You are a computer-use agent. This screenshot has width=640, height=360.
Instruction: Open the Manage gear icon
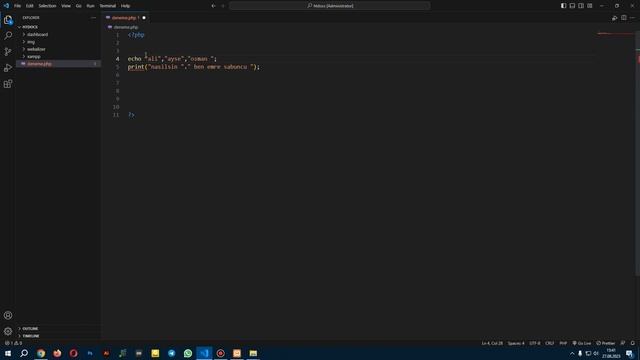point(8,331)
